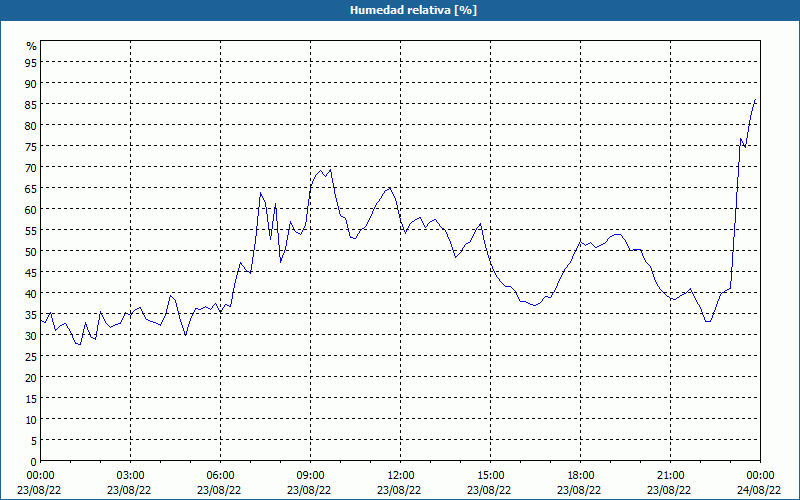Image resolution: width=800 pixels, height=500 pixels.
Task: Click the 00:00 time label above 23/08/22
Action: (40, 476)
